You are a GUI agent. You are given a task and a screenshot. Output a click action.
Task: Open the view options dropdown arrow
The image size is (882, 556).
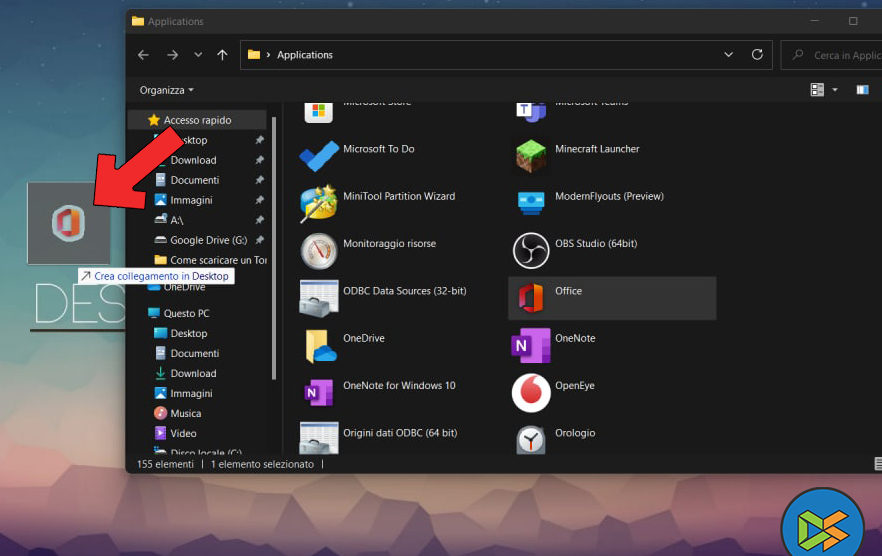835,90
